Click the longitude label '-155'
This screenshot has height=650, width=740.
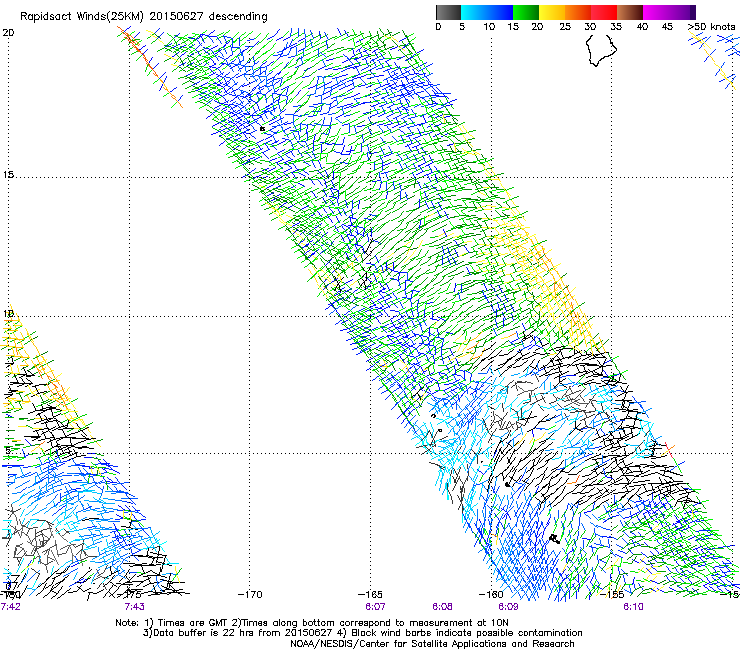point(612,594)
